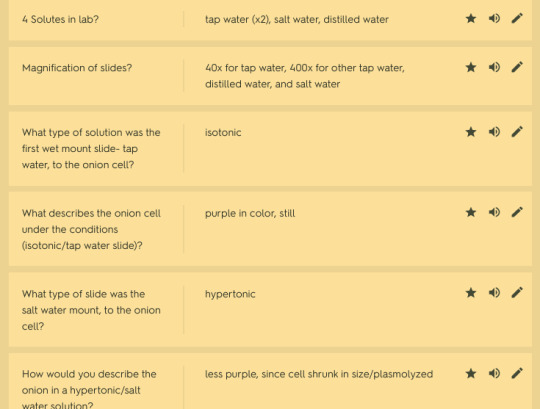
Task: Star the 'Magnification of slides?' card
Action: [471, 67]
